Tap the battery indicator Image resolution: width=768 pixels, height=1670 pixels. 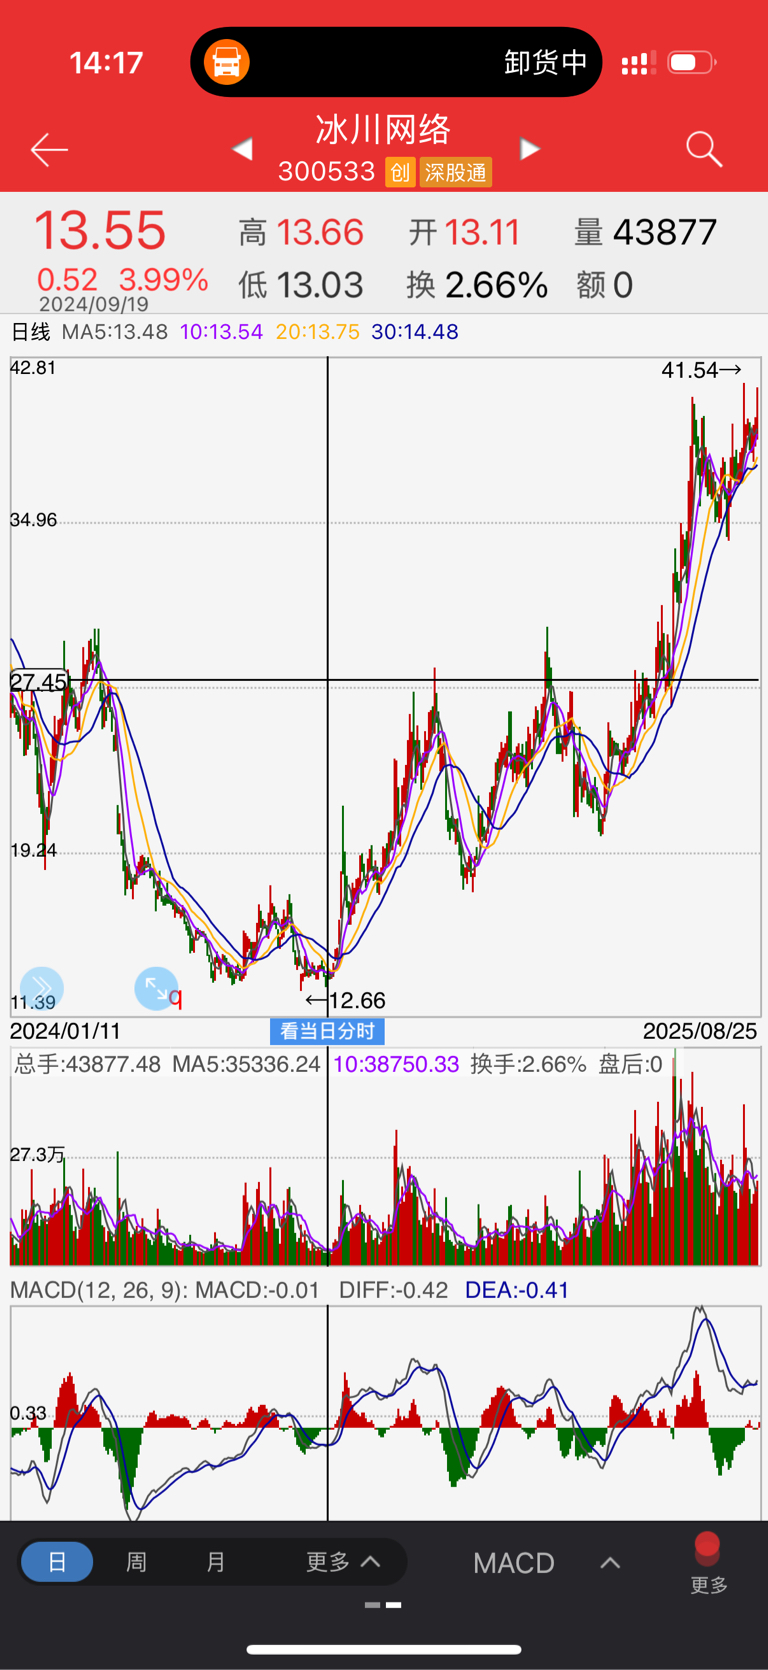(x=692, y=62)
